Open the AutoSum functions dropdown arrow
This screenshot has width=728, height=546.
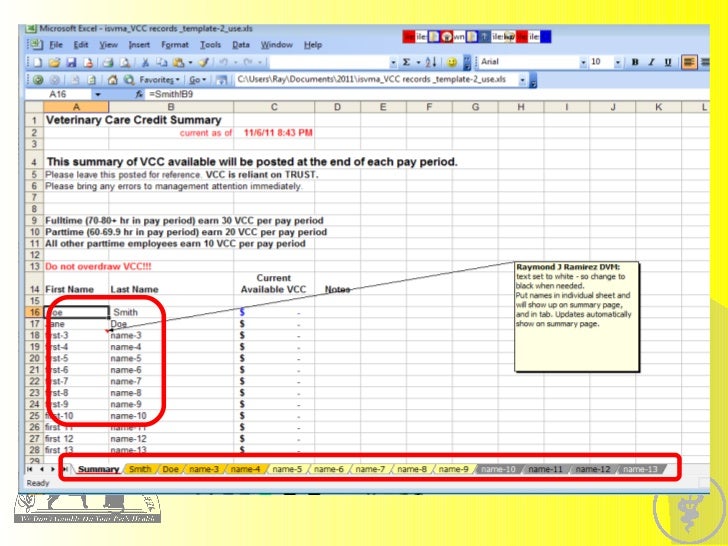pyautogui.click(x=418, y=63)
